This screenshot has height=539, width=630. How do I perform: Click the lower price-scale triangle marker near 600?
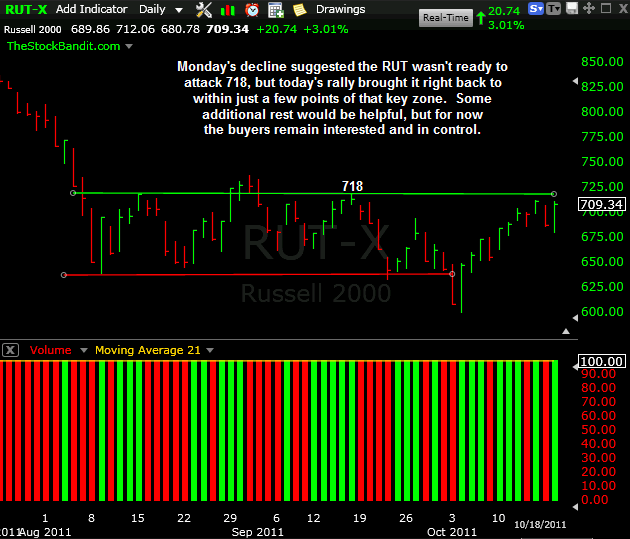[x=575, y=318]
